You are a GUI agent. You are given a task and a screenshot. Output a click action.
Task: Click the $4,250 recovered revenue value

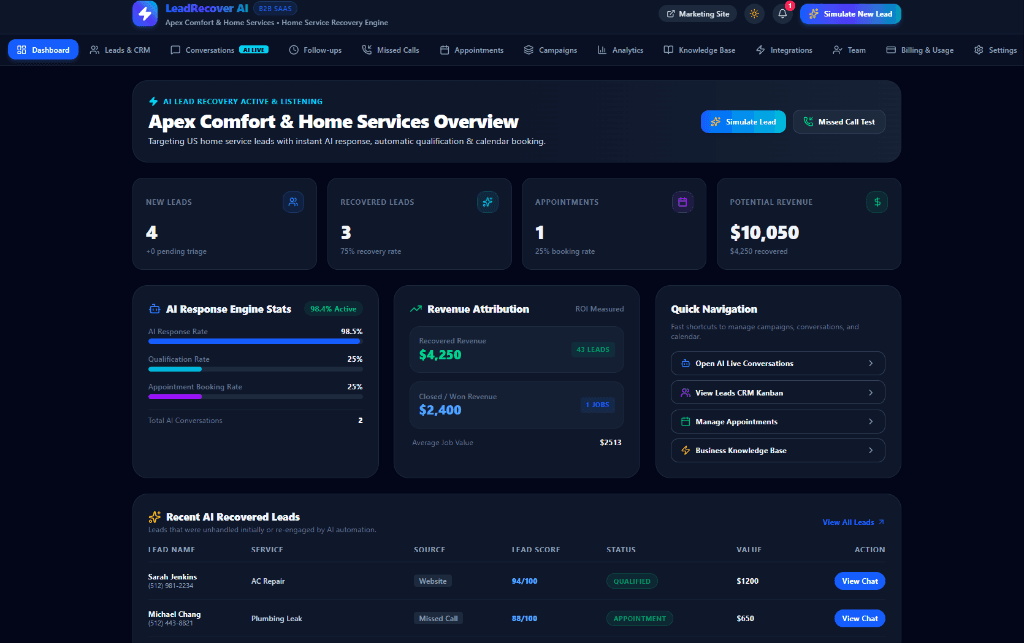point(440,355)
